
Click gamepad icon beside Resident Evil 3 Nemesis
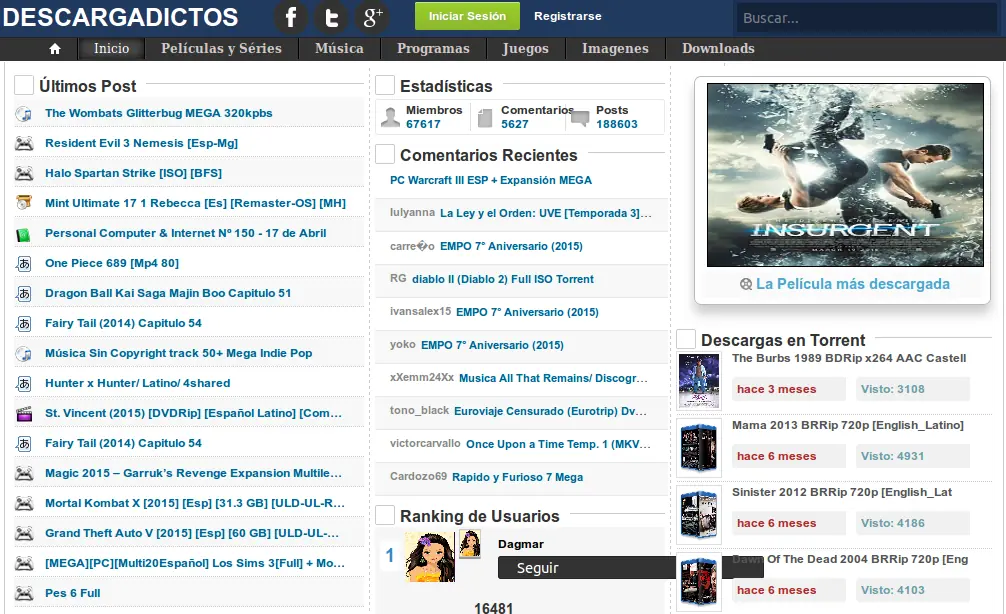coord(24,144)
